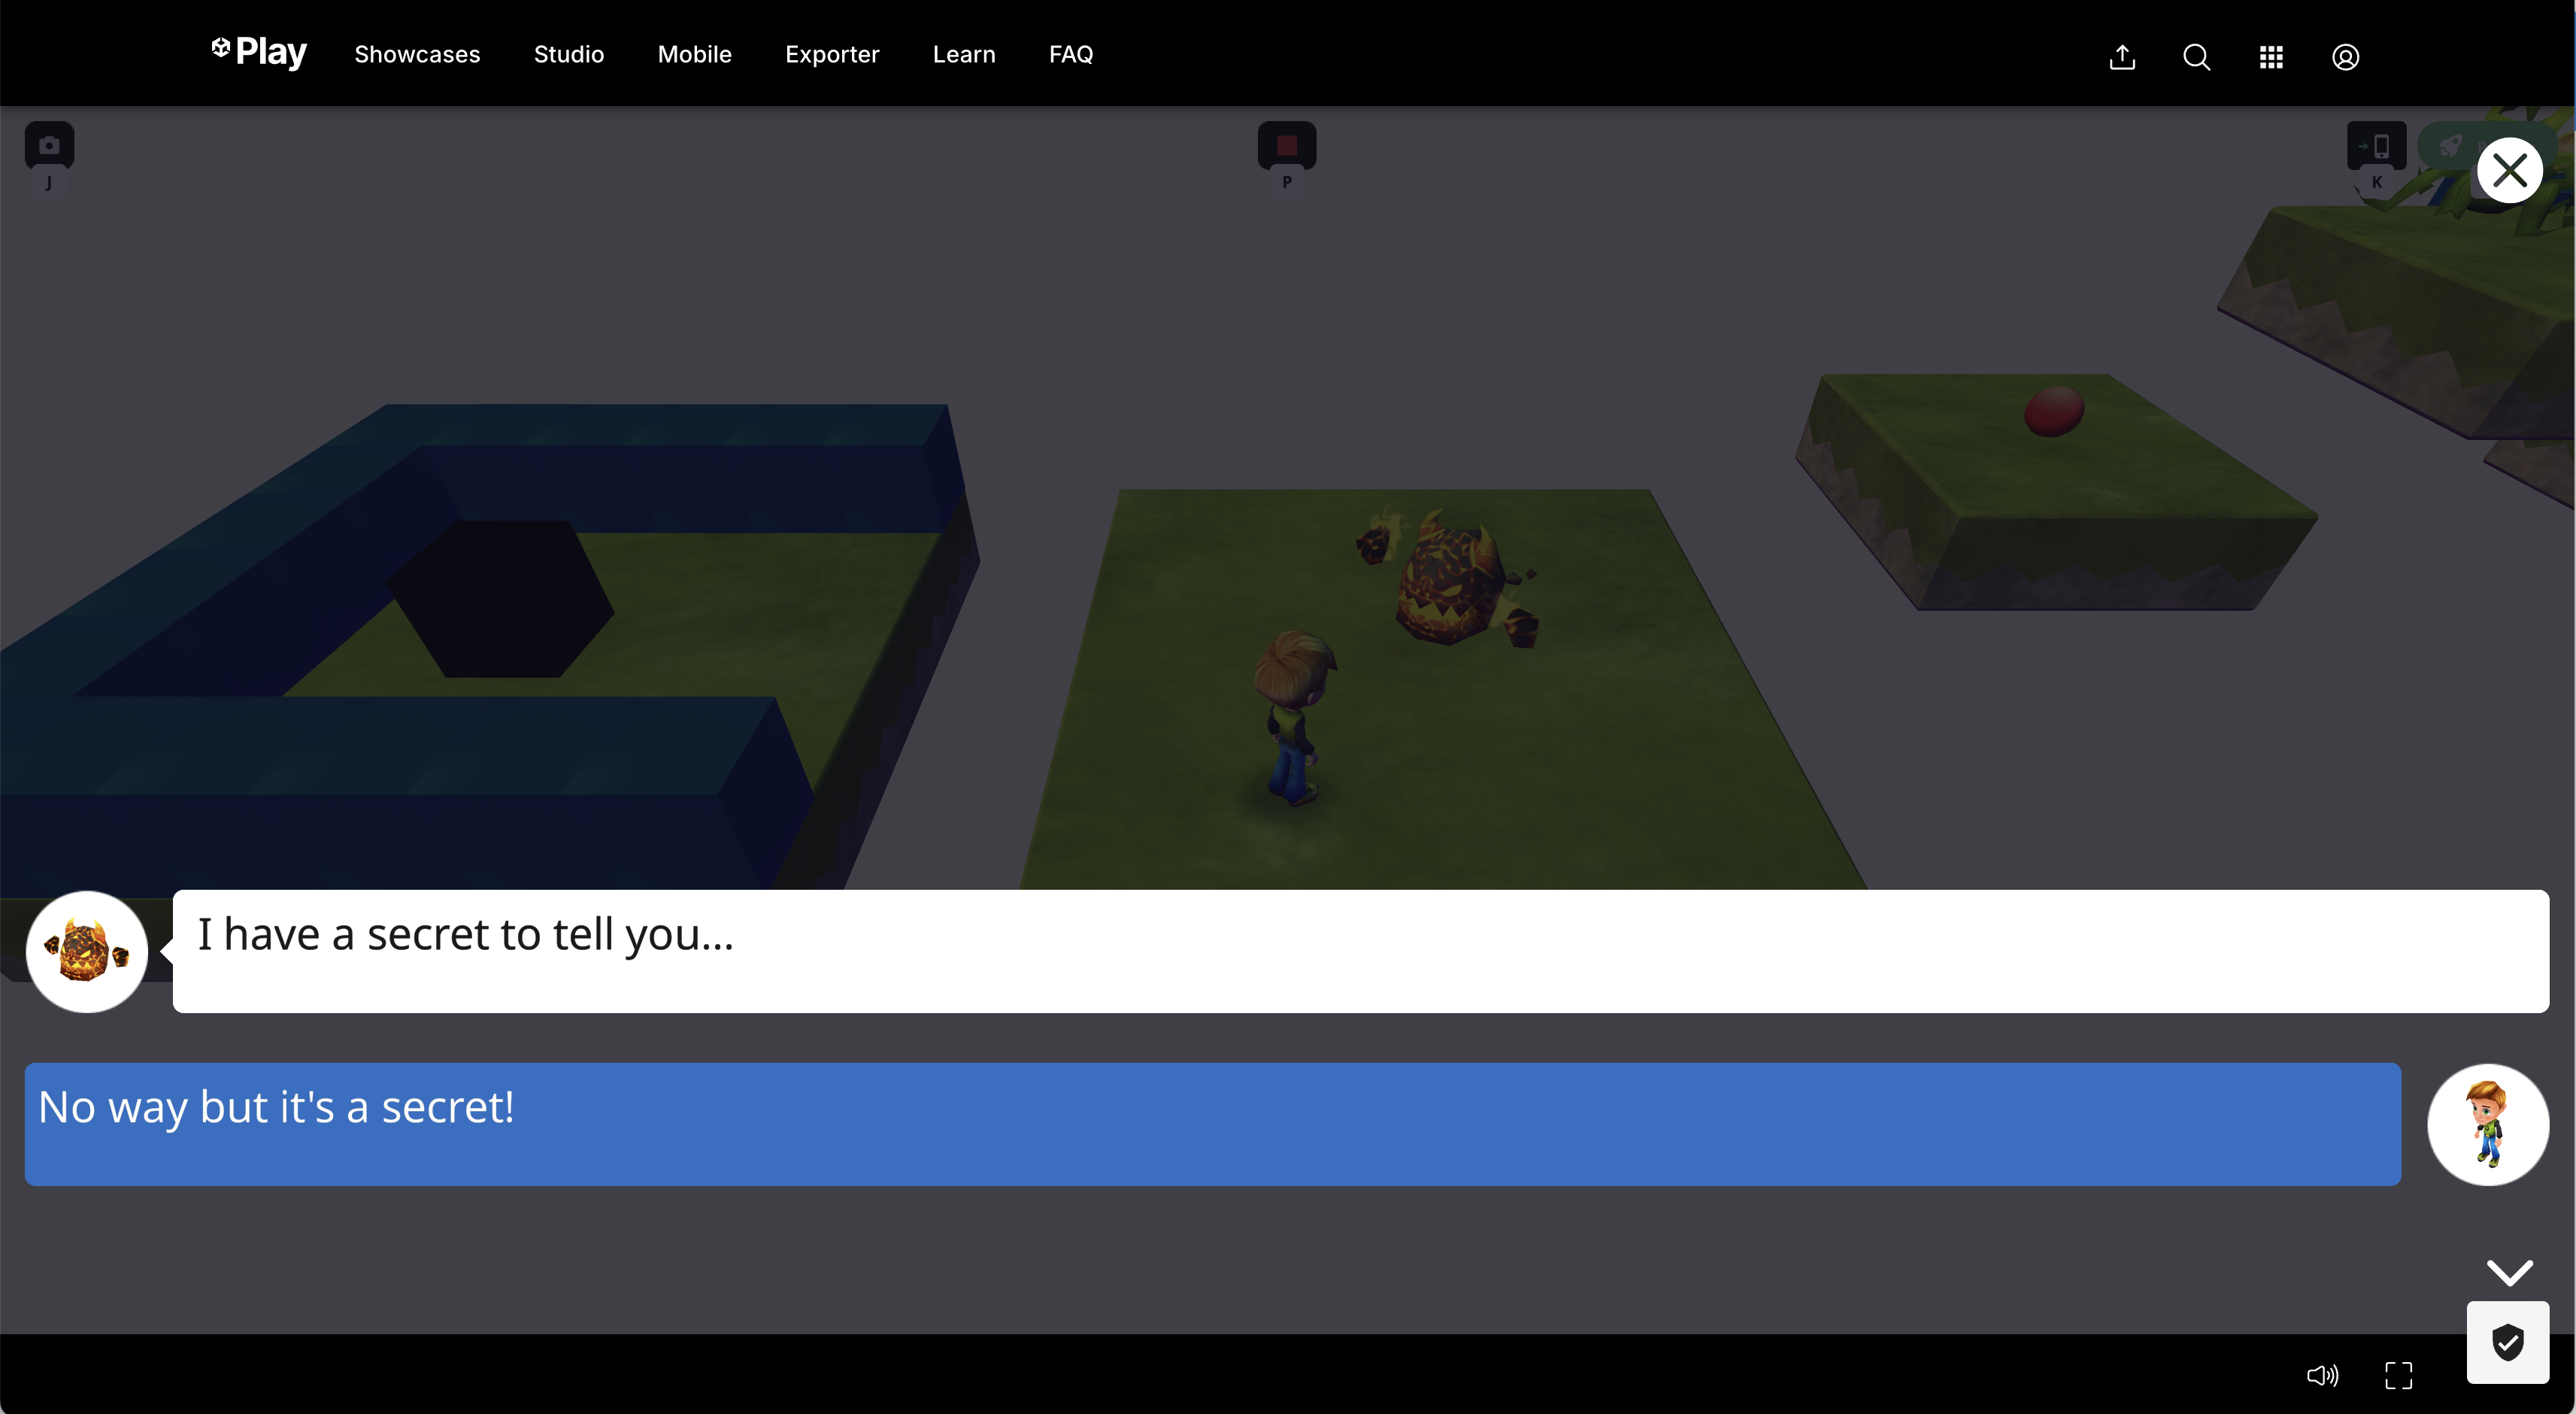Click the boy player avatar
2576x1414 pixels.
(2487, 1124)
